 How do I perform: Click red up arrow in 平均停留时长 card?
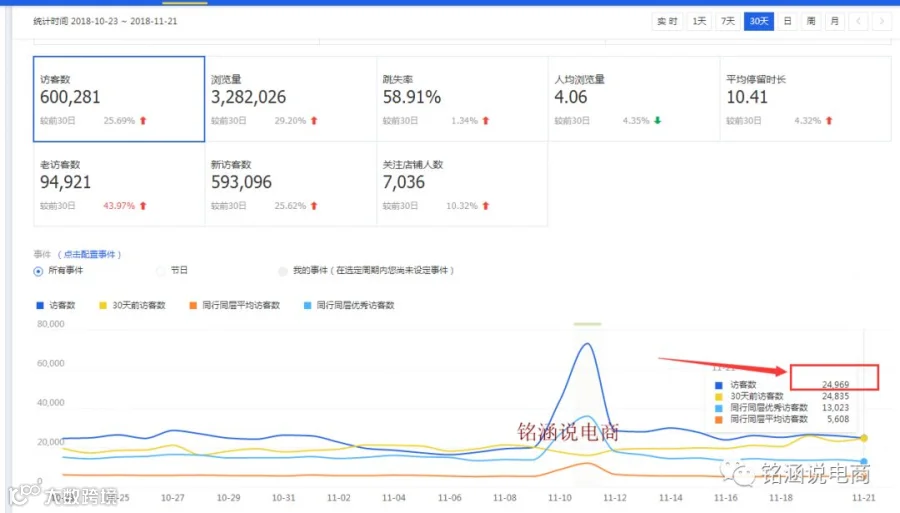829,121
